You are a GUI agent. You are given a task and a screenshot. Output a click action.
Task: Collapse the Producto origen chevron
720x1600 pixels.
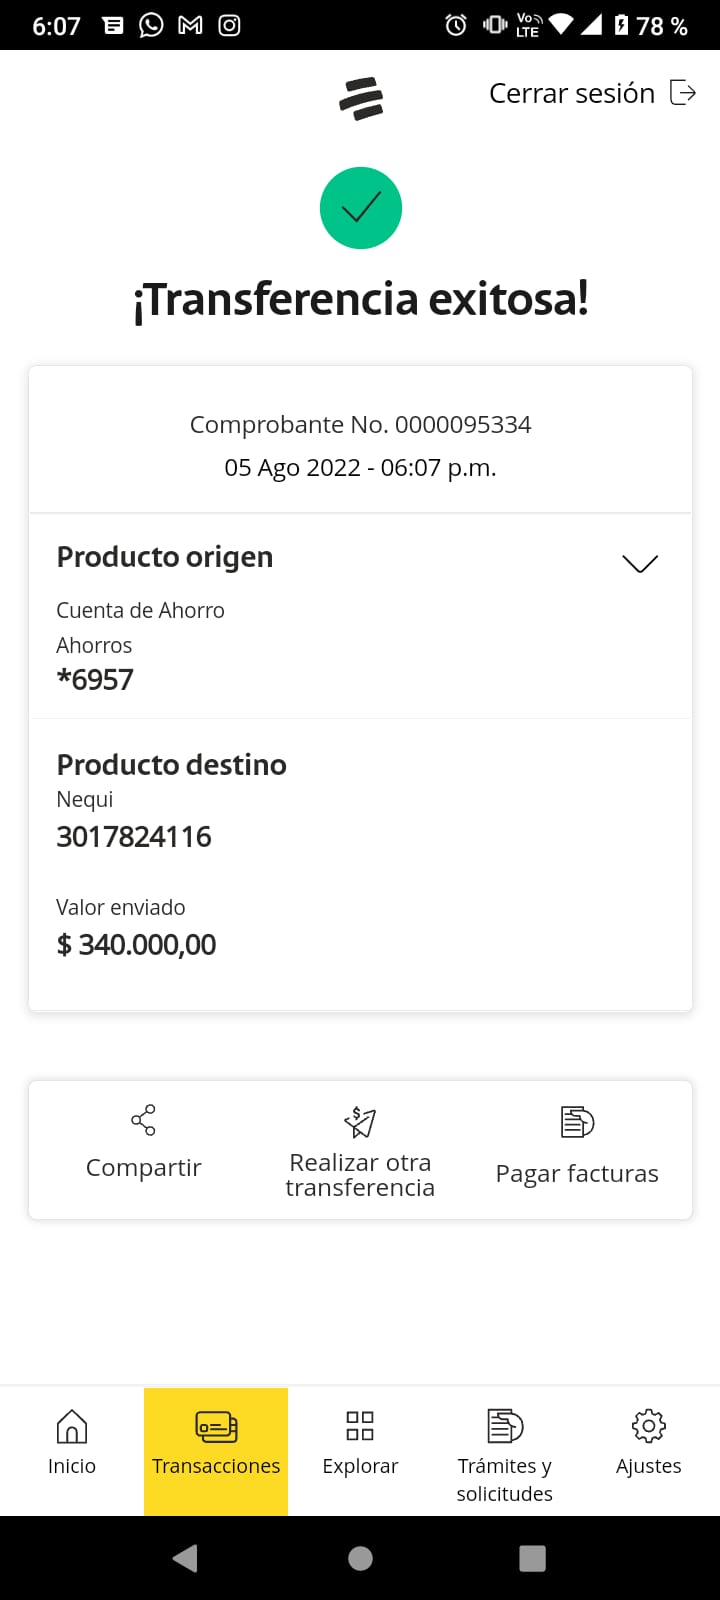(640, 563)
